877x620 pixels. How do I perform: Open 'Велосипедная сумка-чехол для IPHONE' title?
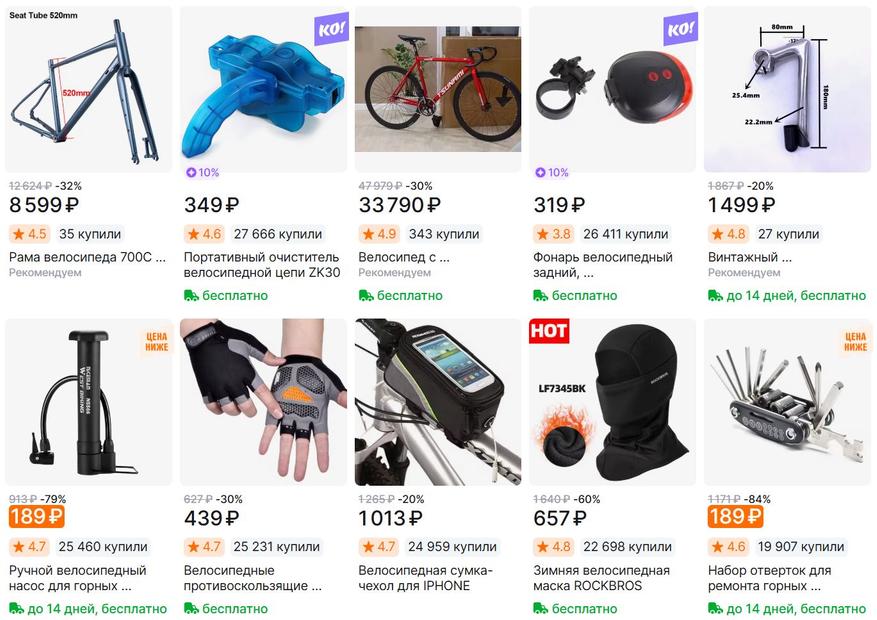[425, 578]
